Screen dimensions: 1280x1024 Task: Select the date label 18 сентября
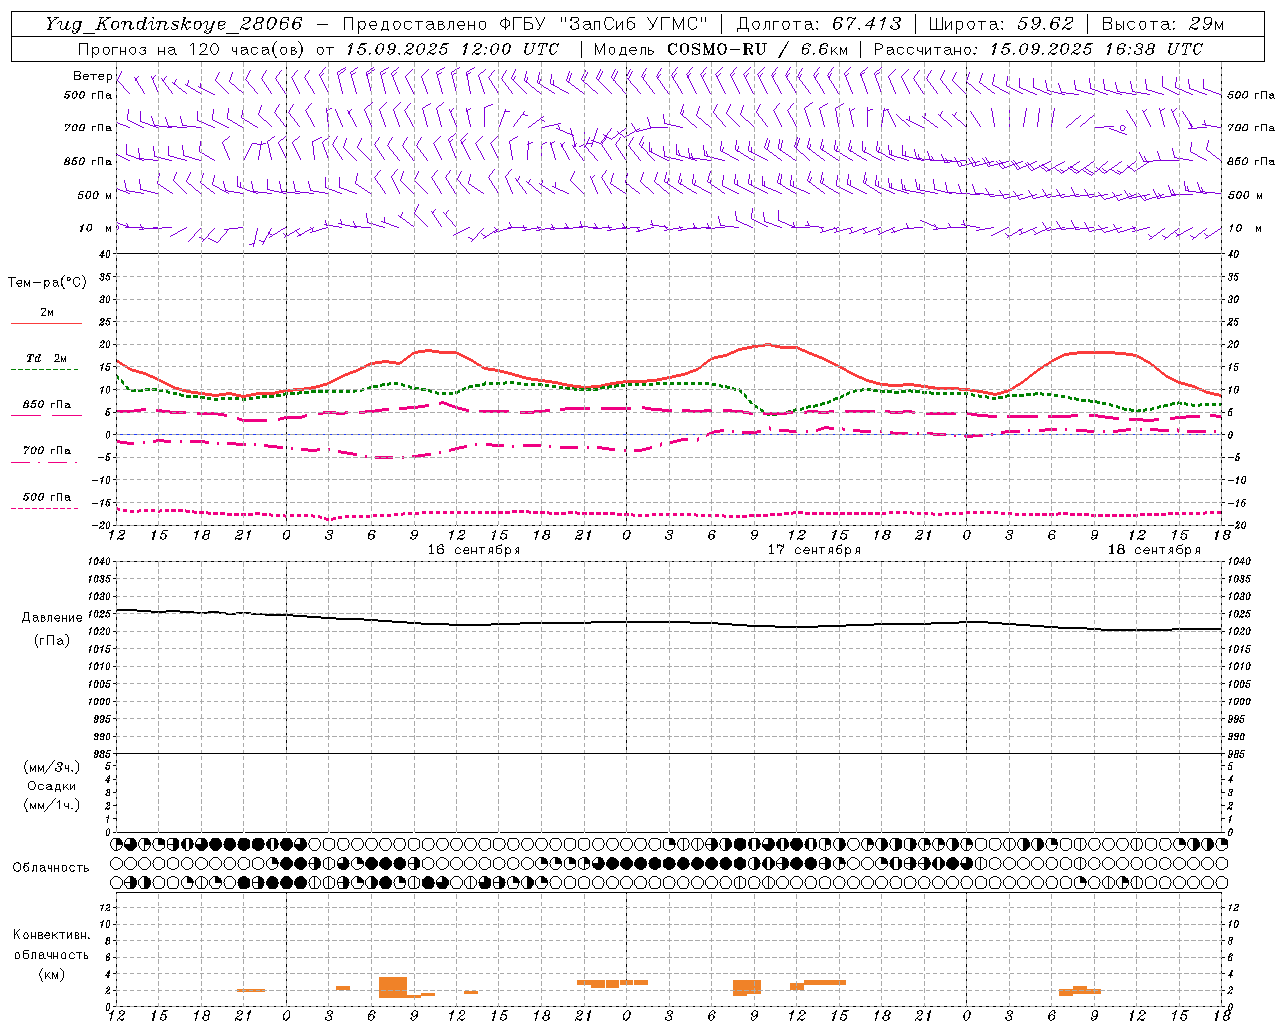[1154, 550]
